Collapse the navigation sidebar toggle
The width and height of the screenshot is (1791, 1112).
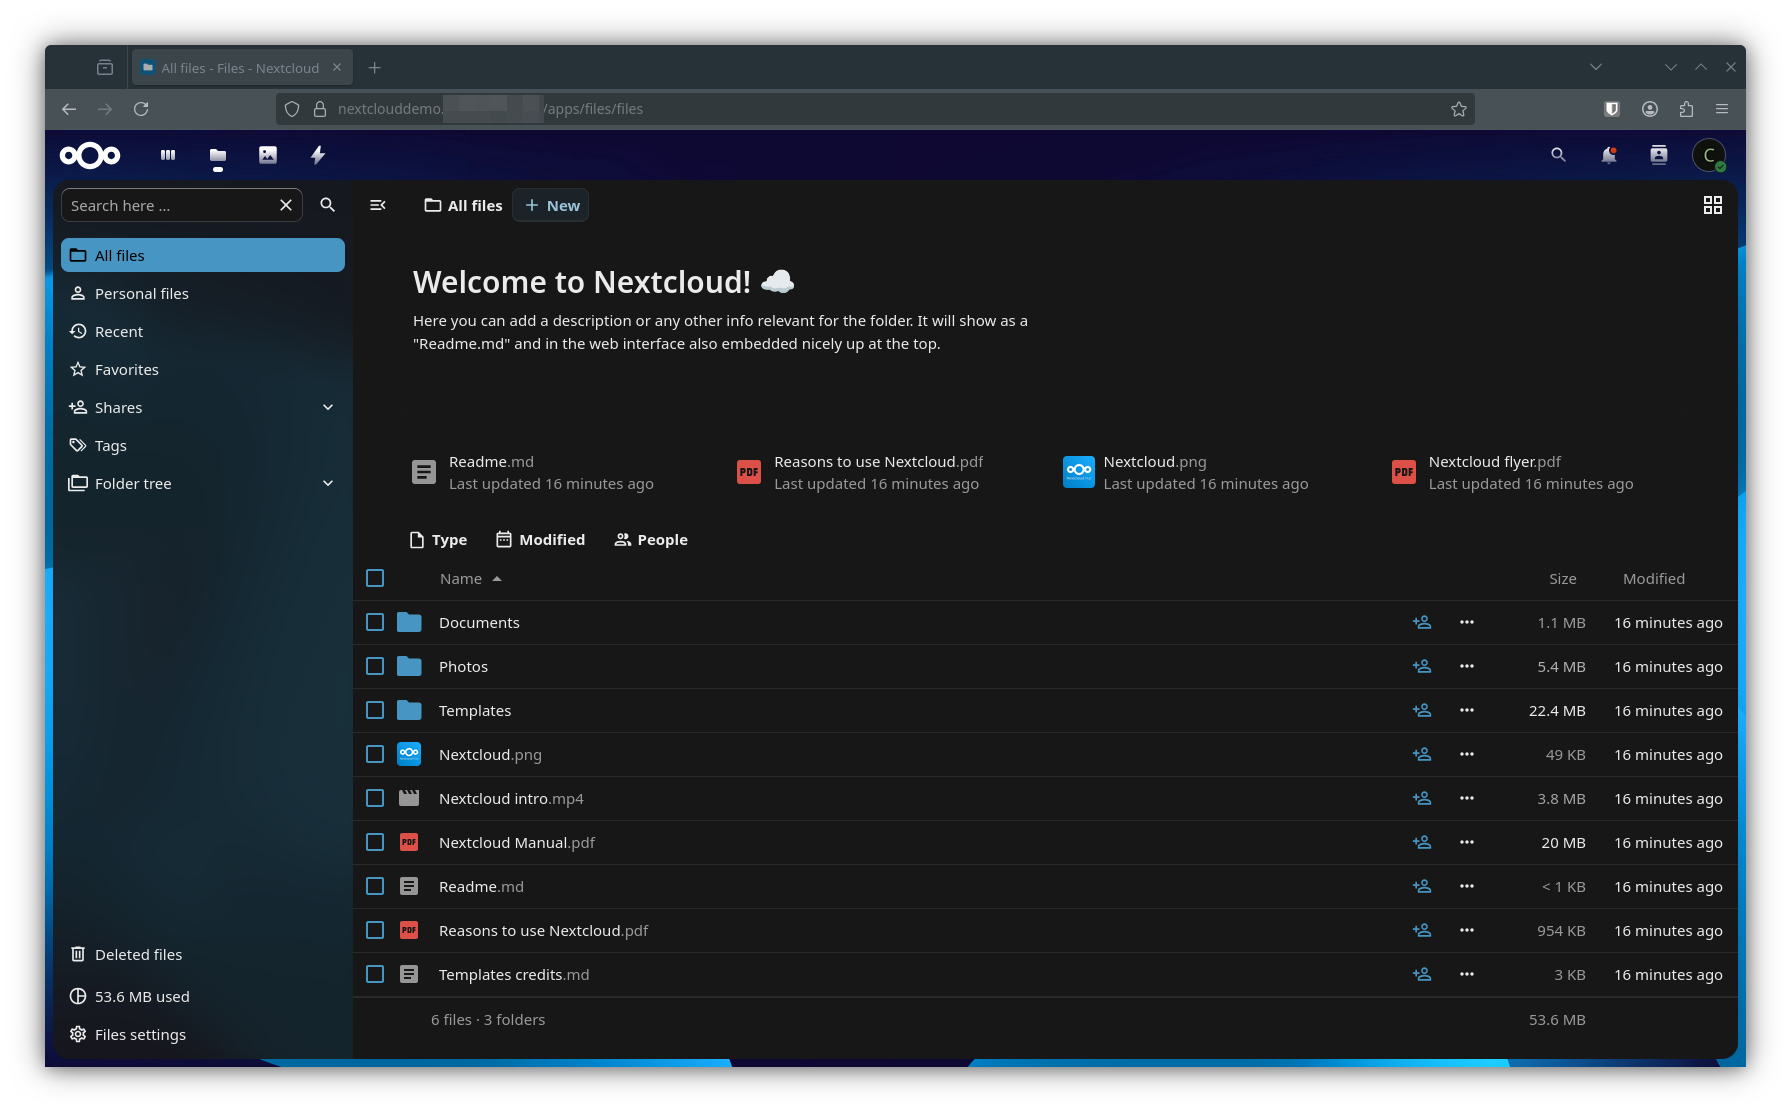378,205
